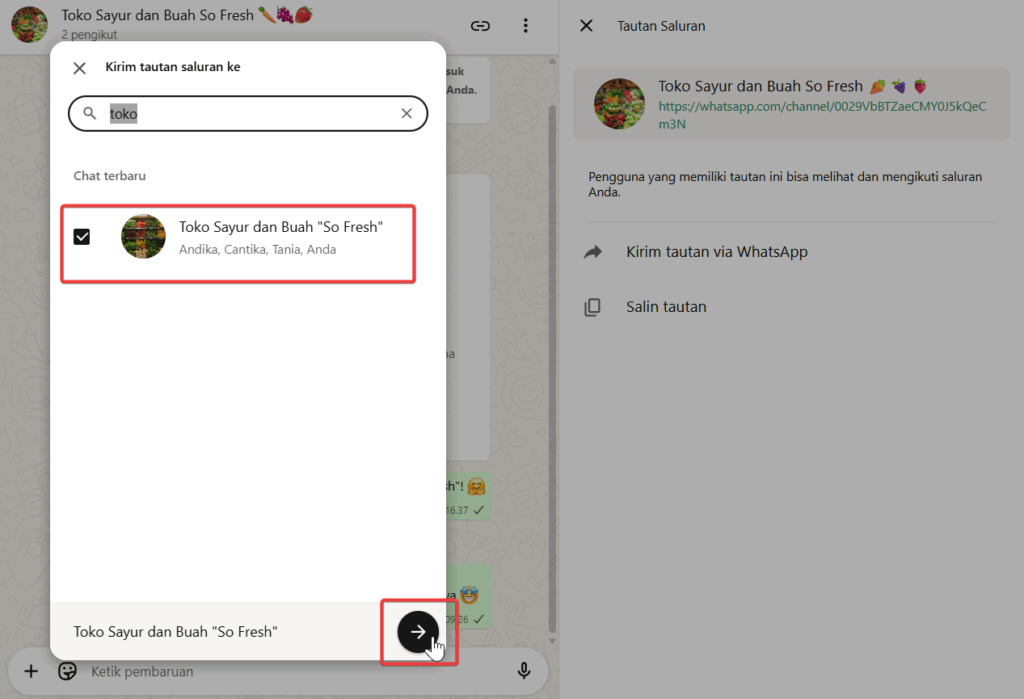This screenshot has height=699, width=1024.
Task: Click the microphone voice message icon
Action: click(523, 671)
